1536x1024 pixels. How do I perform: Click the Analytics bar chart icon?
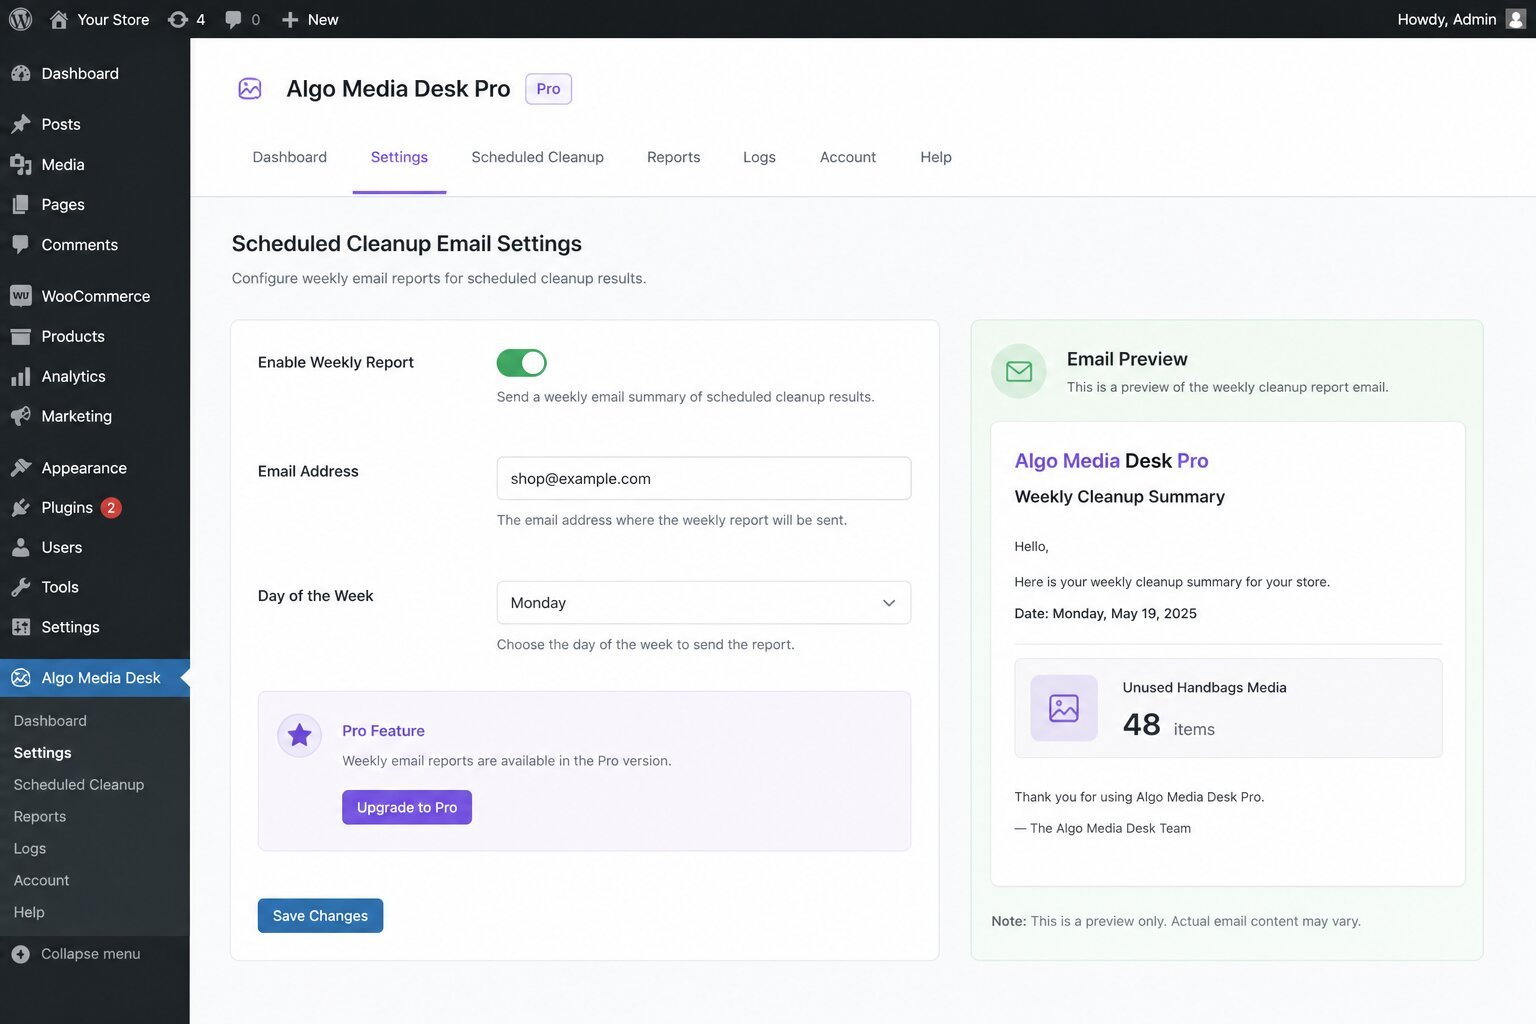pos(21,376)
